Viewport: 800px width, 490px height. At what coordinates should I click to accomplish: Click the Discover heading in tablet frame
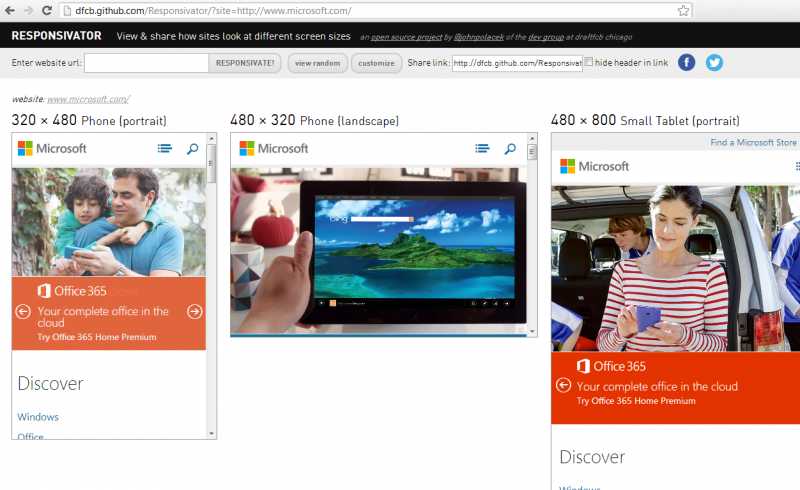click(x=592, y=457)
